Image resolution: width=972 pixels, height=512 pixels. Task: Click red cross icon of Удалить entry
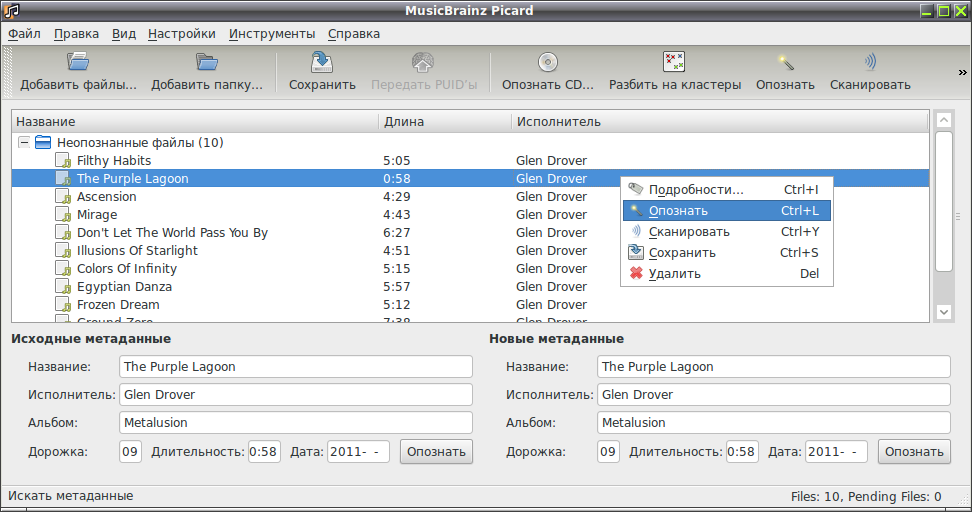point(635,273)
